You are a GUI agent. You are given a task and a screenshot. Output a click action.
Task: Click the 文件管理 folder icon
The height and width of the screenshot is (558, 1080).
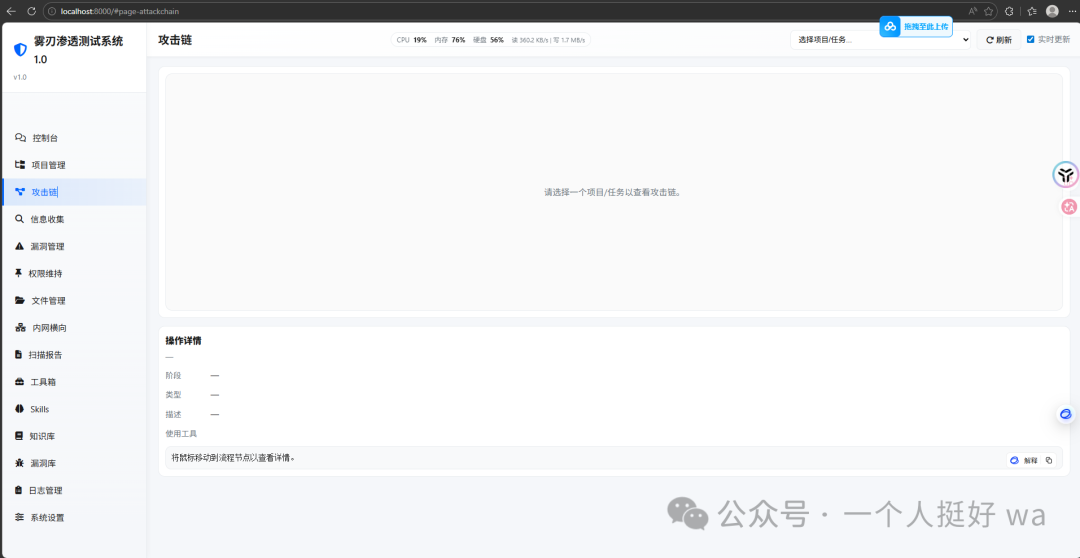click(20, 300)
